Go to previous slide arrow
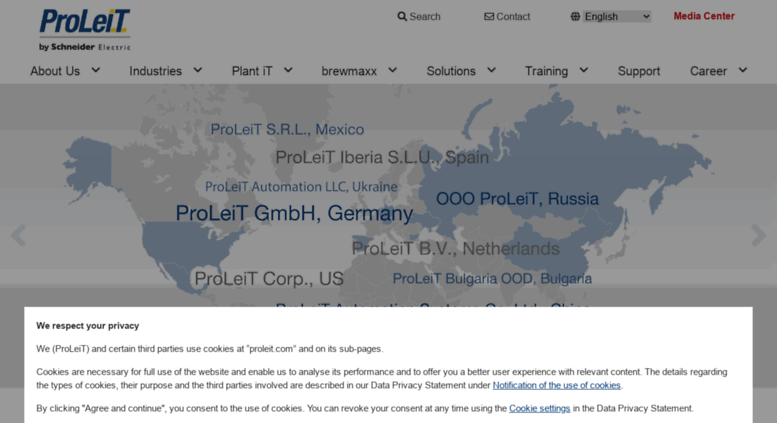 pos(18,235)
